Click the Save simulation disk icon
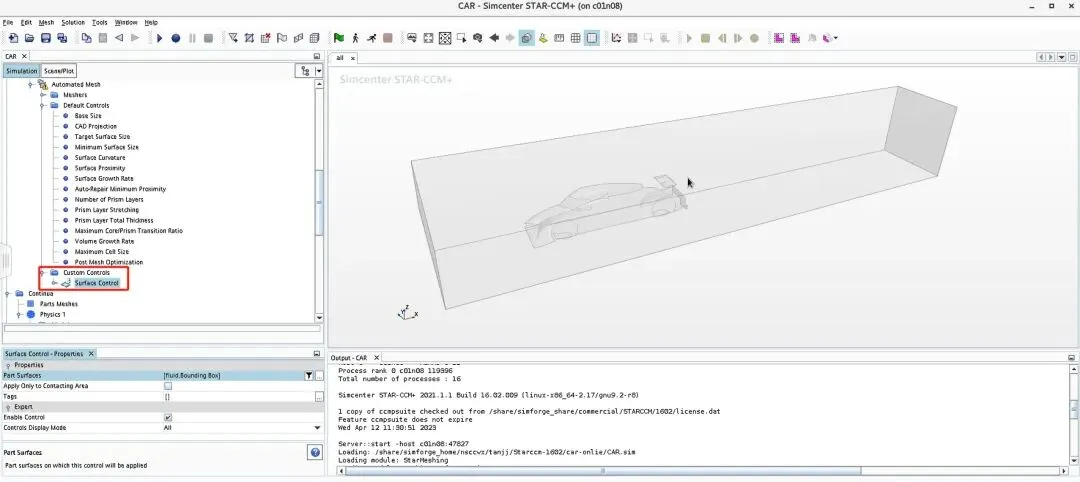The image size is (1080, 482). pyautogui.click(x=45, y=39)
